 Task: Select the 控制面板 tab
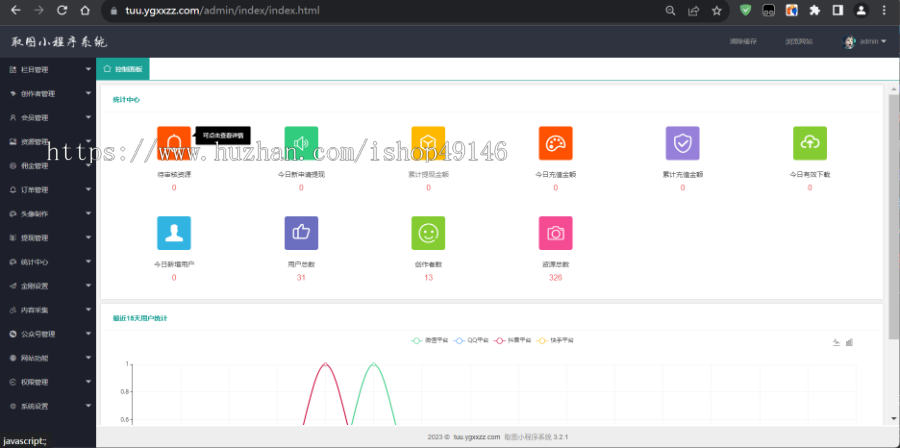click(123, 69)
